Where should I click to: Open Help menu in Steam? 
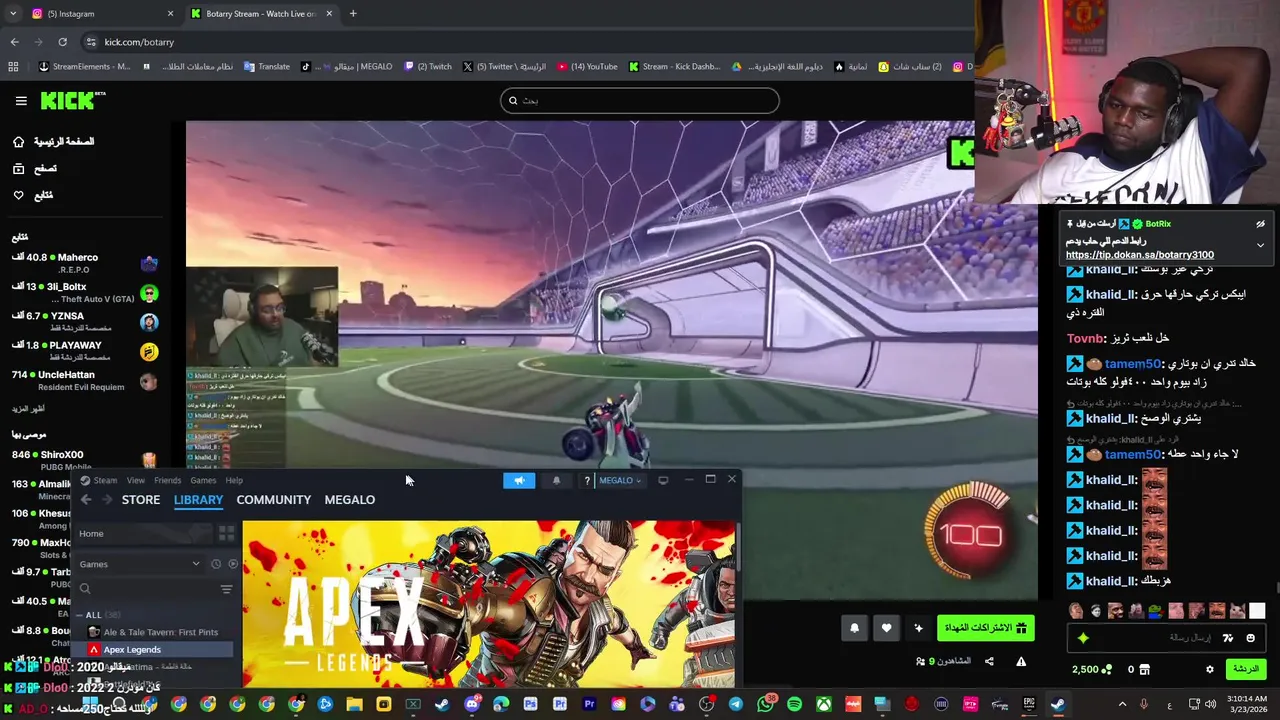tap(234, 480)
